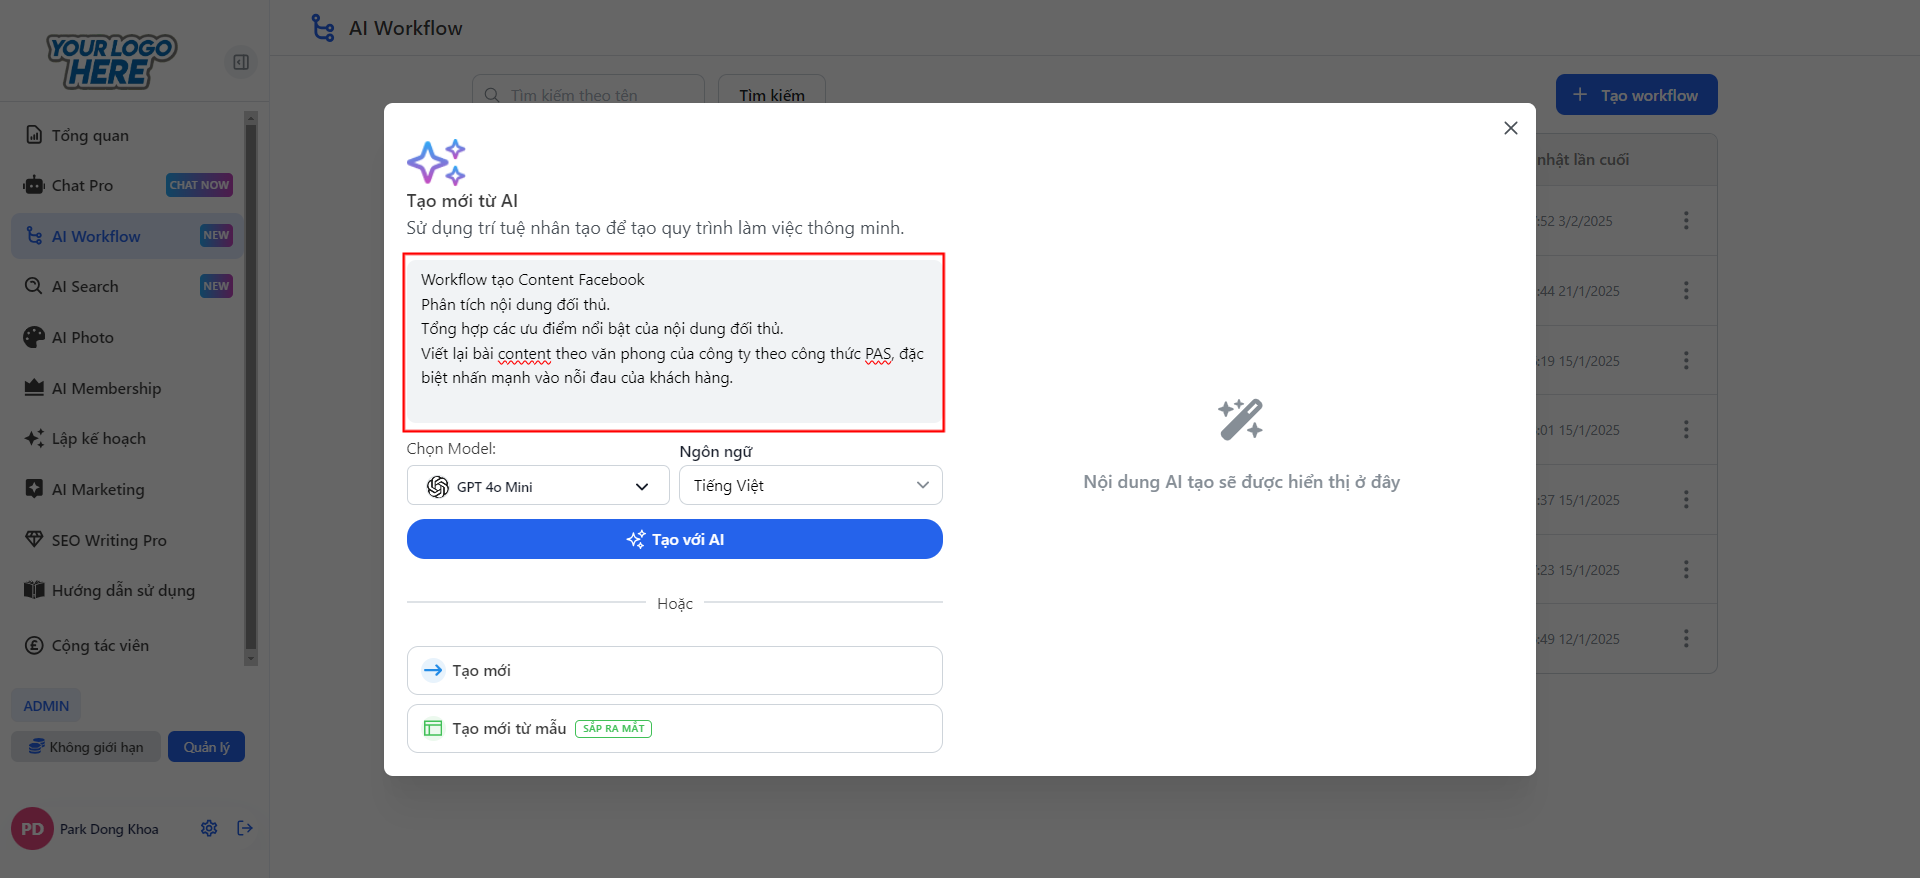Choose the Tạo mới option
This screenshot has width=1920, height=878.
click(674, 671)
